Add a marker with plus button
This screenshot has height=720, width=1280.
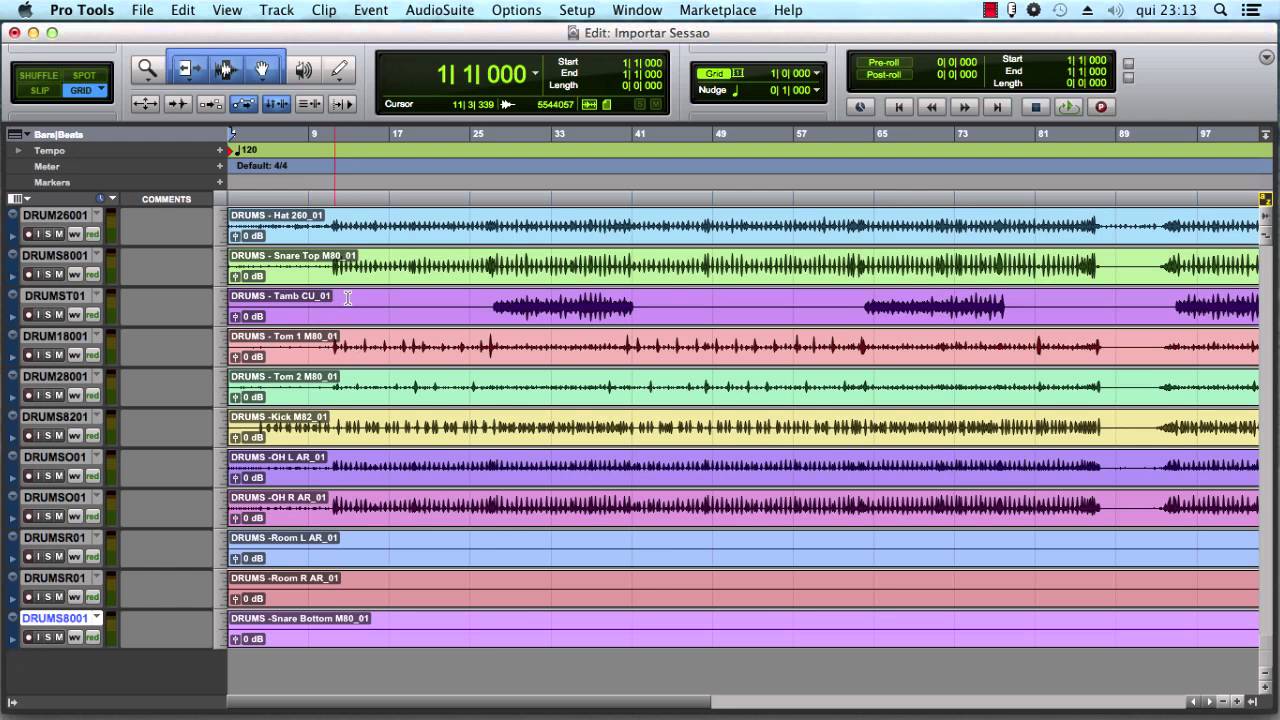220,182
